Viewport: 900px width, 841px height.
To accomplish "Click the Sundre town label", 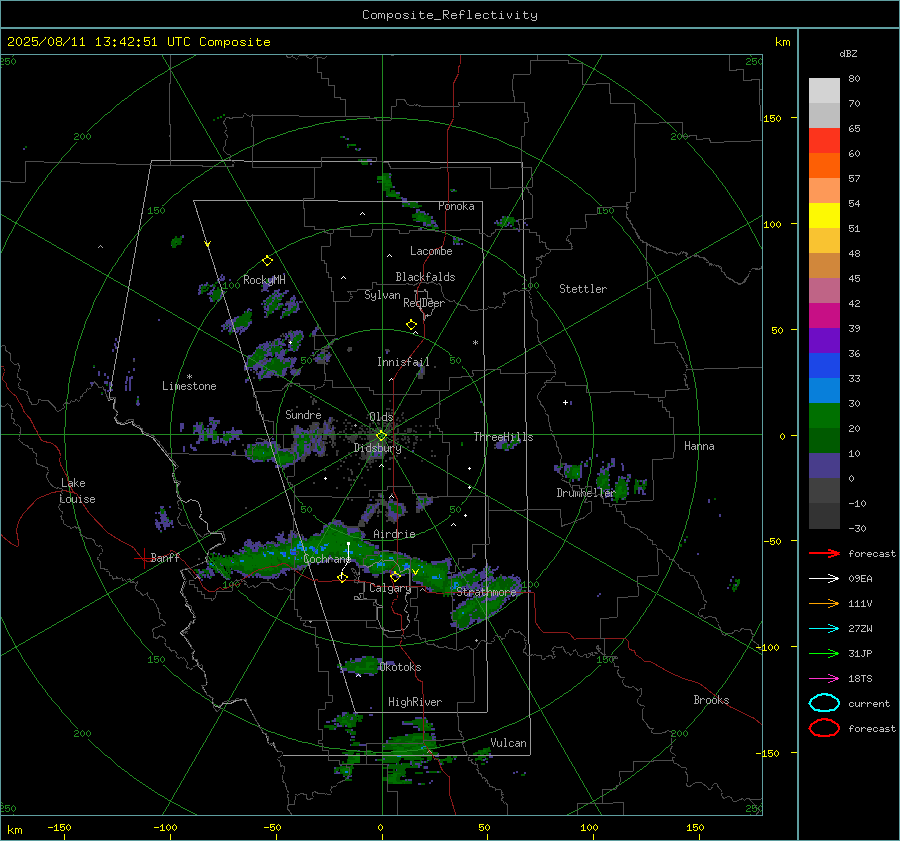I will tap(303, 414).
